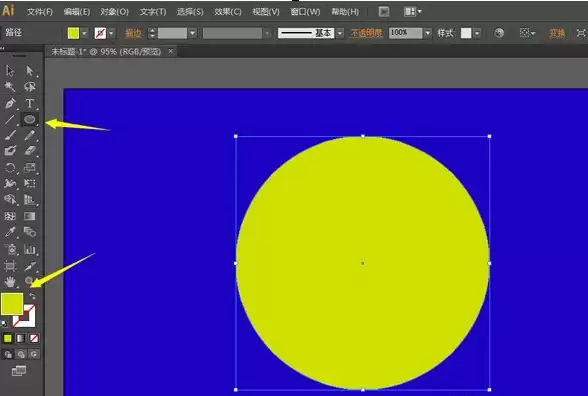Set fill mode to None

[34, 339]
